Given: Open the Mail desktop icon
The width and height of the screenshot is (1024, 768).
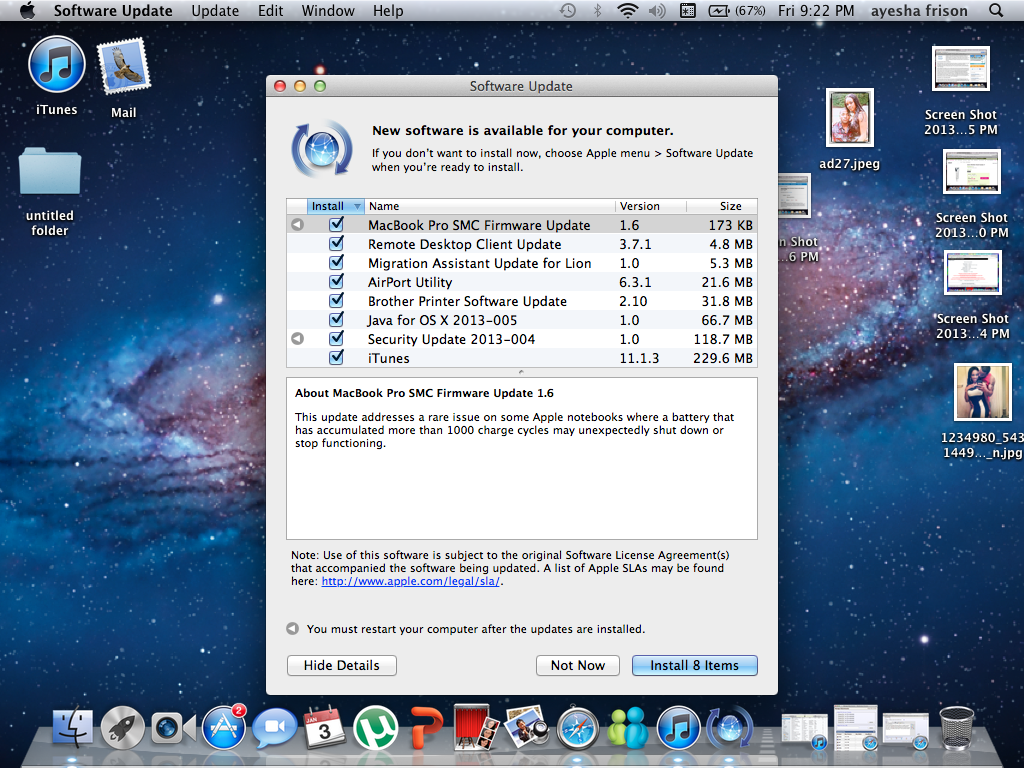Looking at the screenshot, I should 123,66.
